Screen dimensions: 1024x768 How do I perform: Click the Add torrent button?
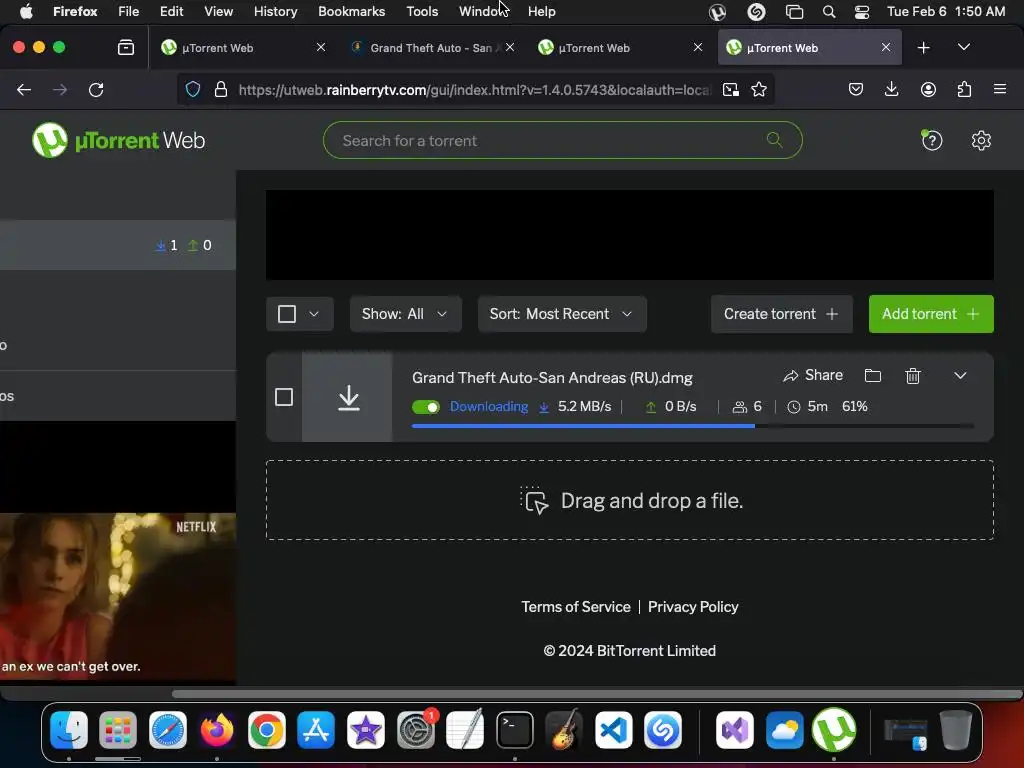pos(931,314)
